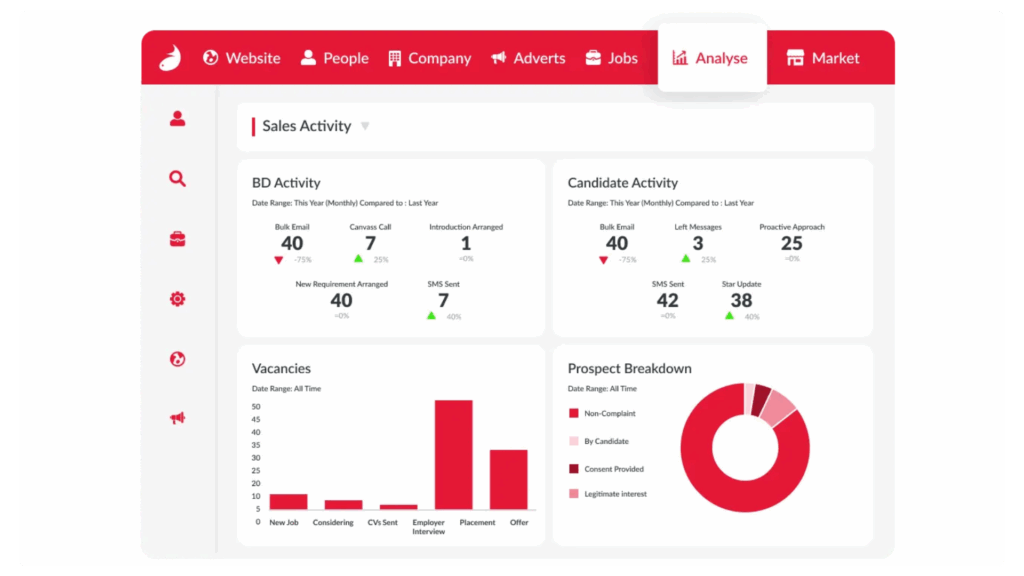The height and width of the screenshot is (576, 1024).
Task: Click the Non-Complaint legend color swatch
Action: point(574,413)
